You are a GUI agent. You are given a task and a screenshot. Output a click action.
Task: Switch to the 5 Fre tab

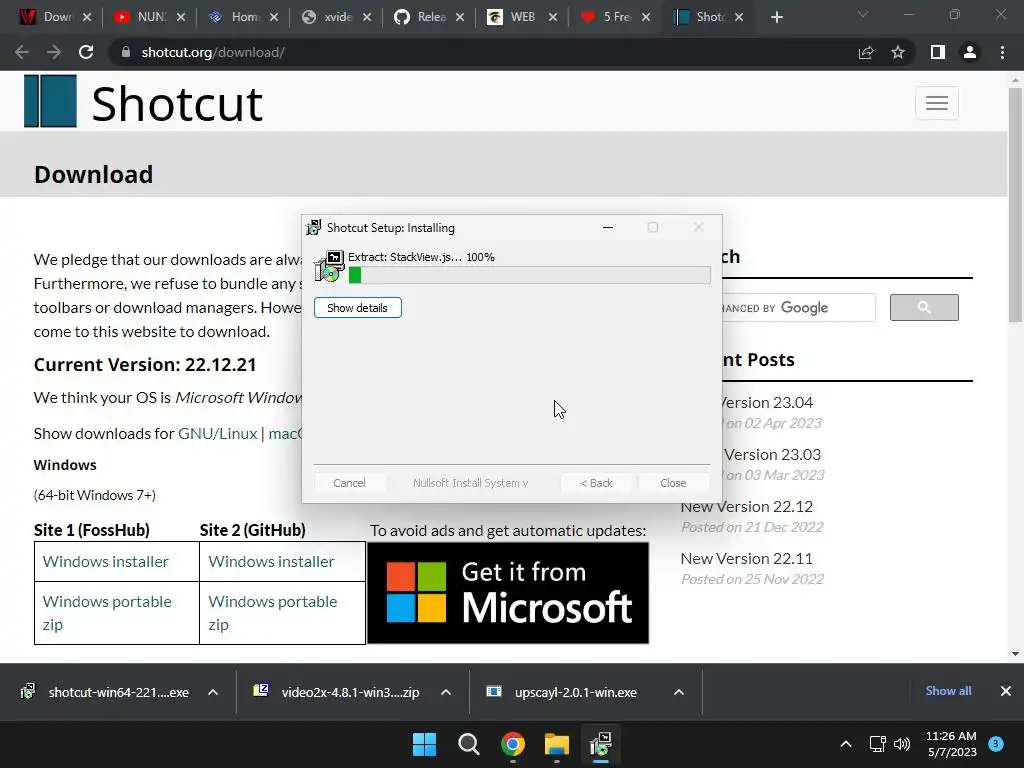[616, 17]
